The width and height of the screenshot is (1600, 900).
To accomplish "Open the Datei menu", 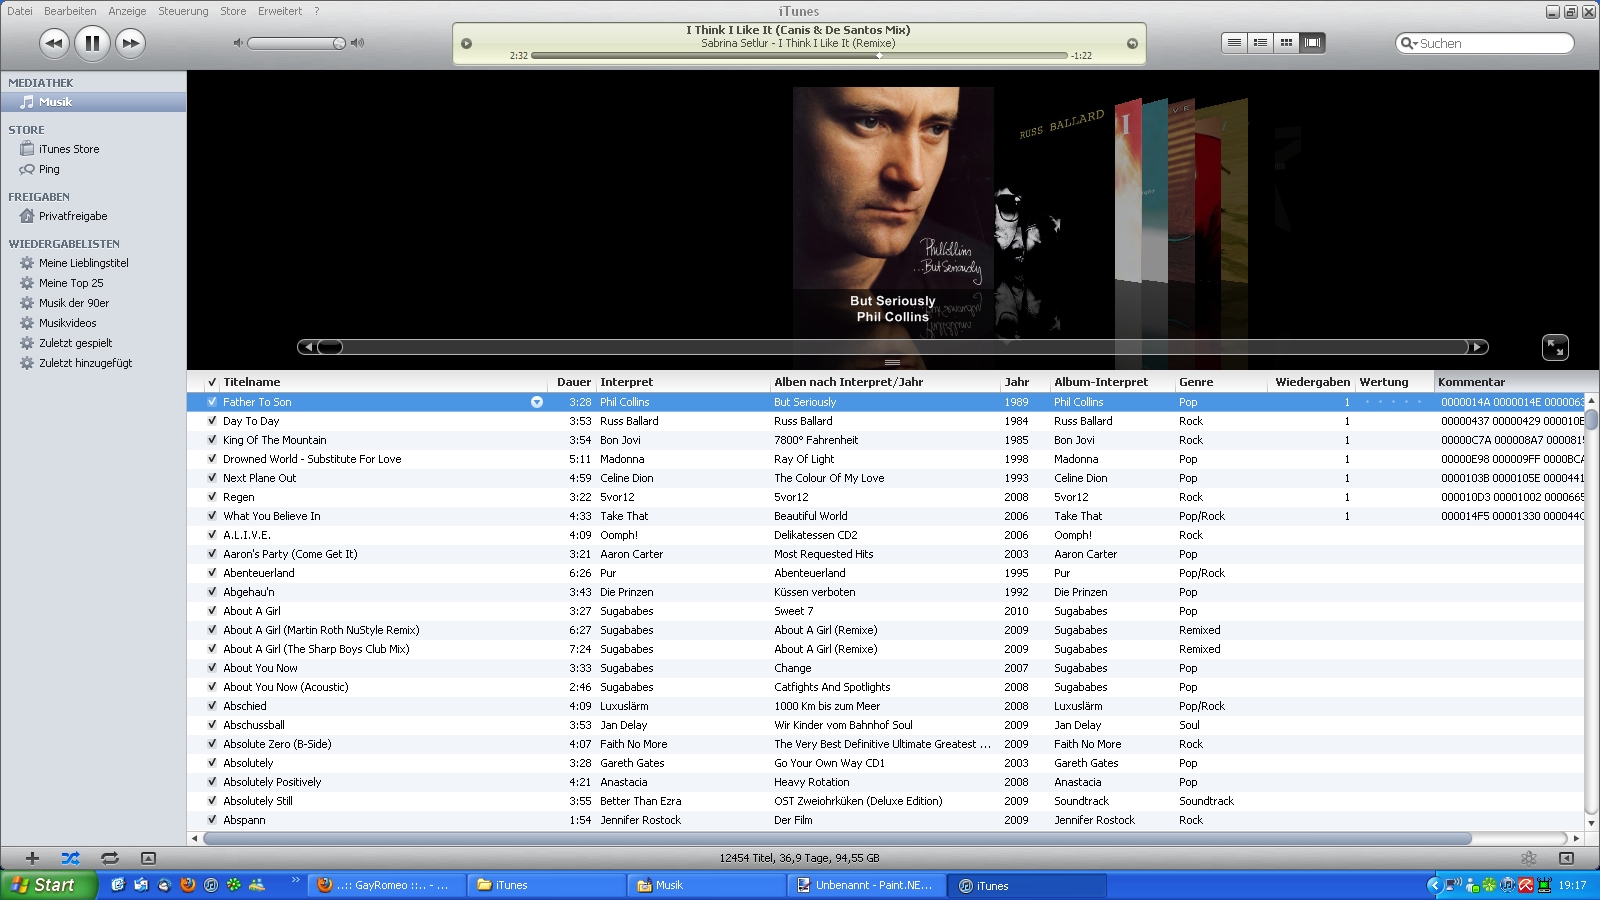I will [x=20, y=11].
